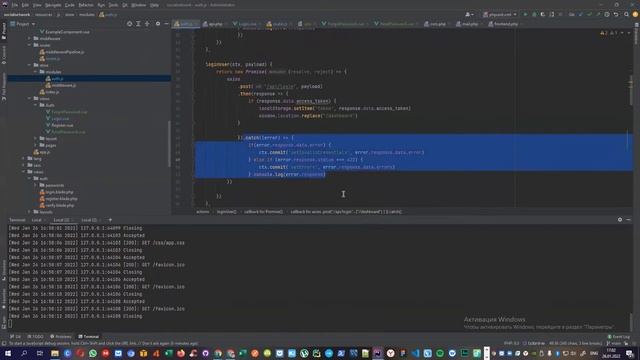Collapse the store folder in project tree
The width and height of the screenshot is (640, 360).
click(x=29, y=65)
